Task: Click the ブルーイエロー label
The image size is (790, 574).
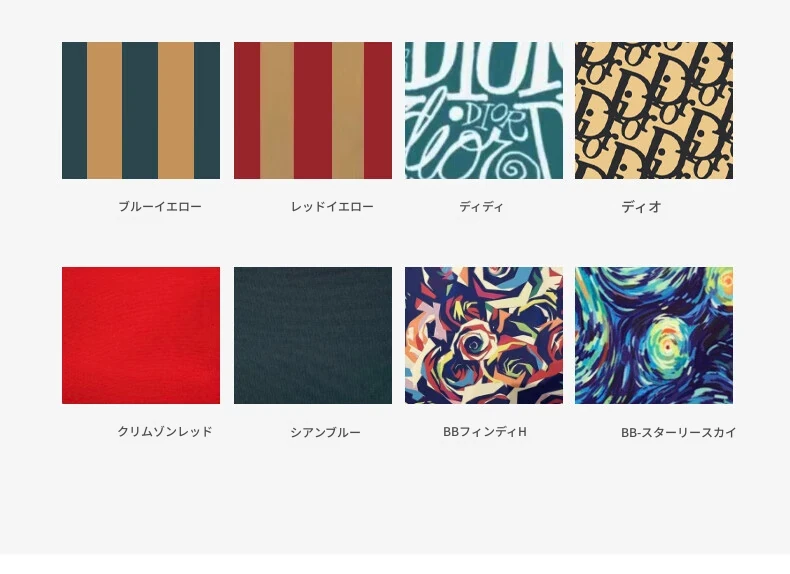Action: (160, 206)
